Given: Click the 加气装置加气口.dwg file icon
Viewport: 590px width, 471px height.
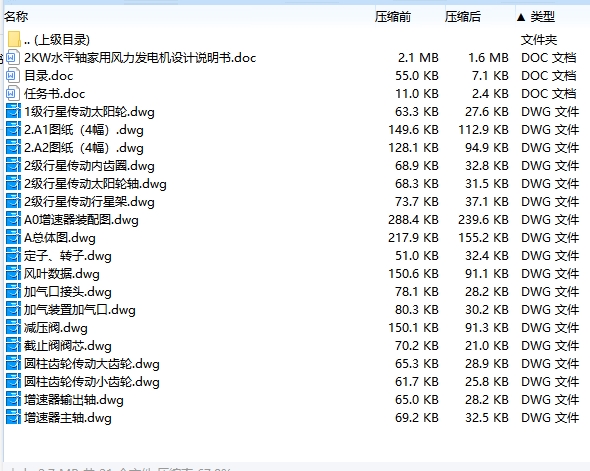Looking at the screenshot, I should [x=14, y=310].
